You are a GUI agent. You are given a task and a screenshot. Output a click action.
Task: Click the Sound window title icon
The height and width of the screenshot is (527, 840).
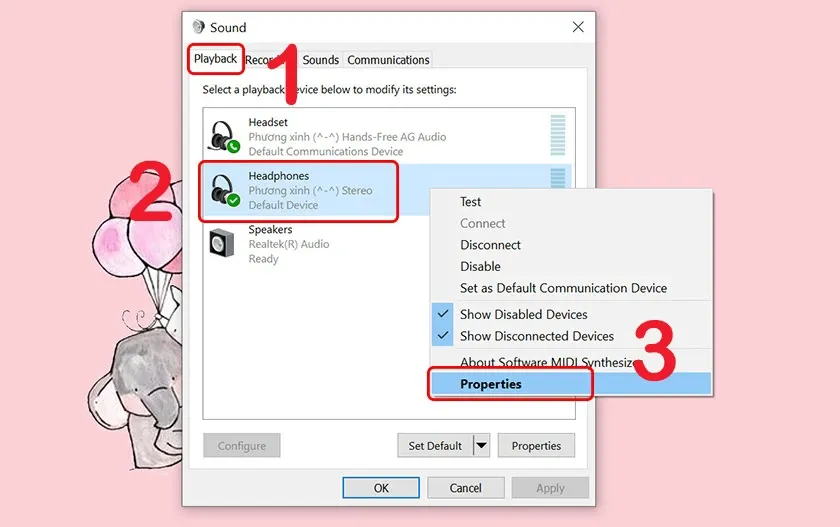pos(198,27)
